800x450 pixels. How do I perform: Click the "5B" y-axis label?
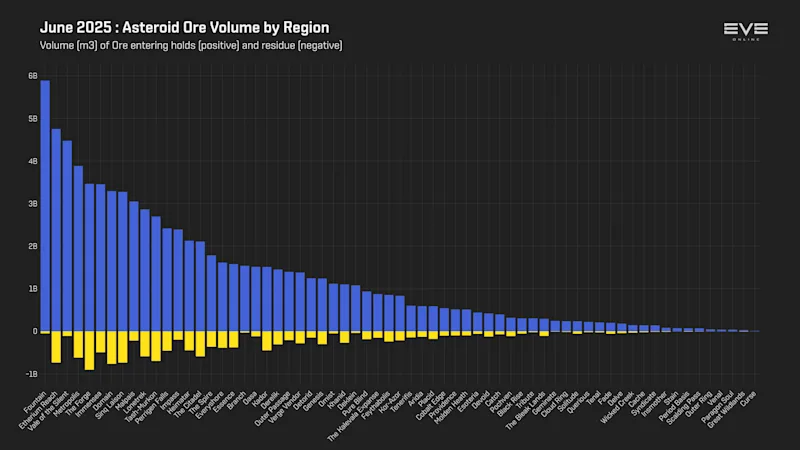(x=33, y=119)
